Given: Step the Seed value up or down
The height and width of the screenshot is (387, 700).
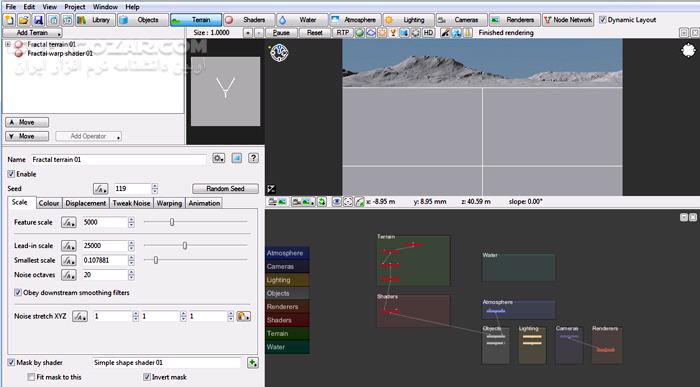Looking at the screenshot, I should (154, 188).
